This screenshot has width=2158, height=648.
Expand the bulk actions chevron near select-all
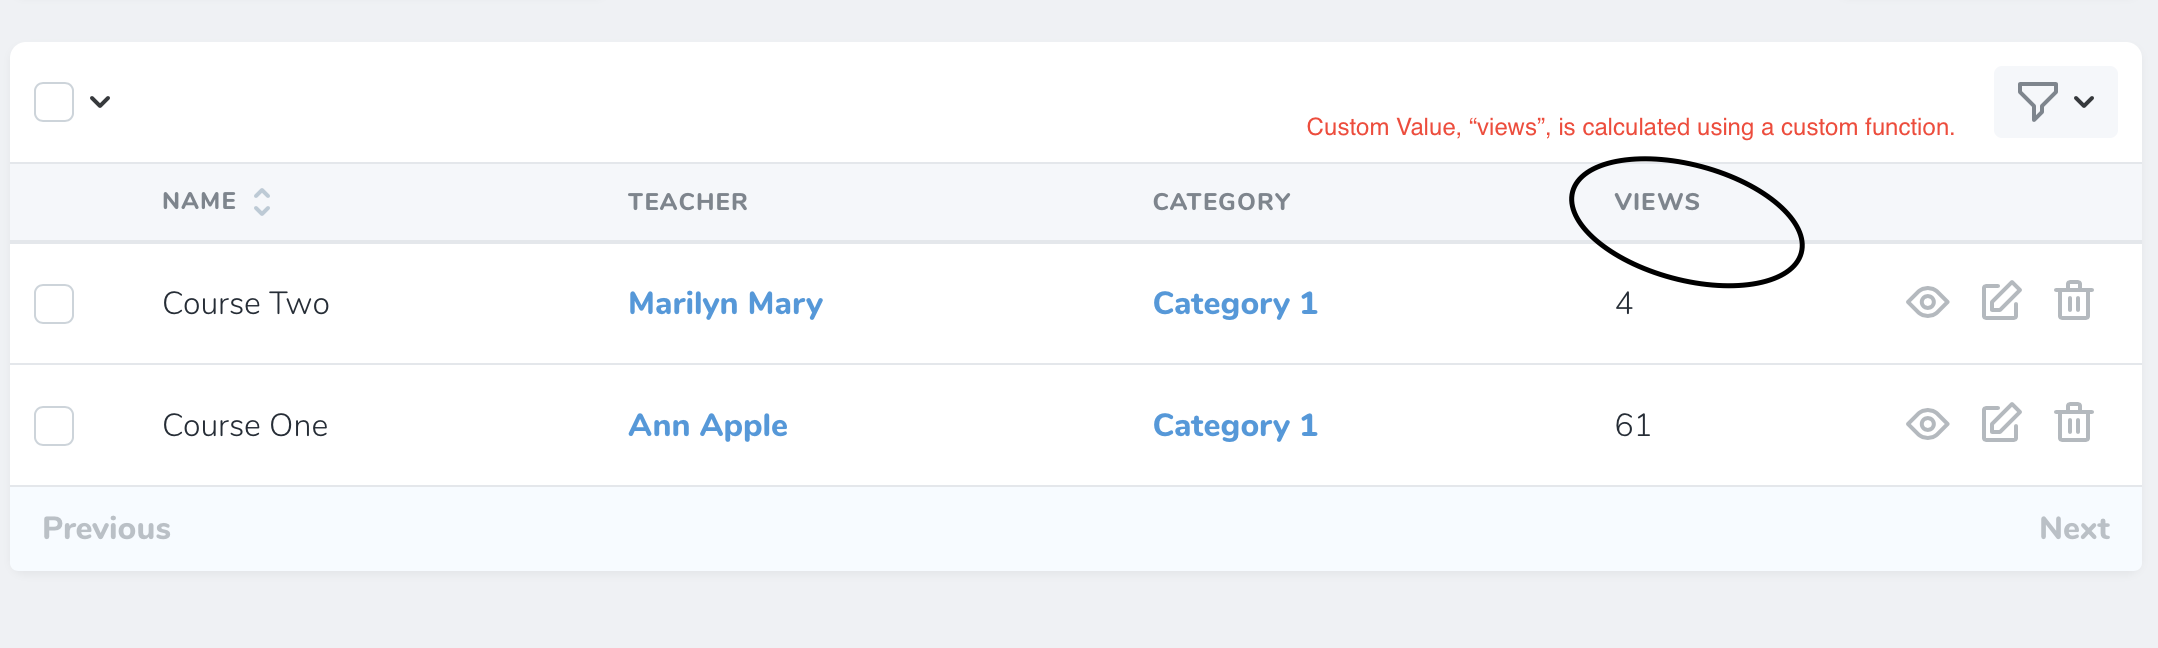(99, 101)
